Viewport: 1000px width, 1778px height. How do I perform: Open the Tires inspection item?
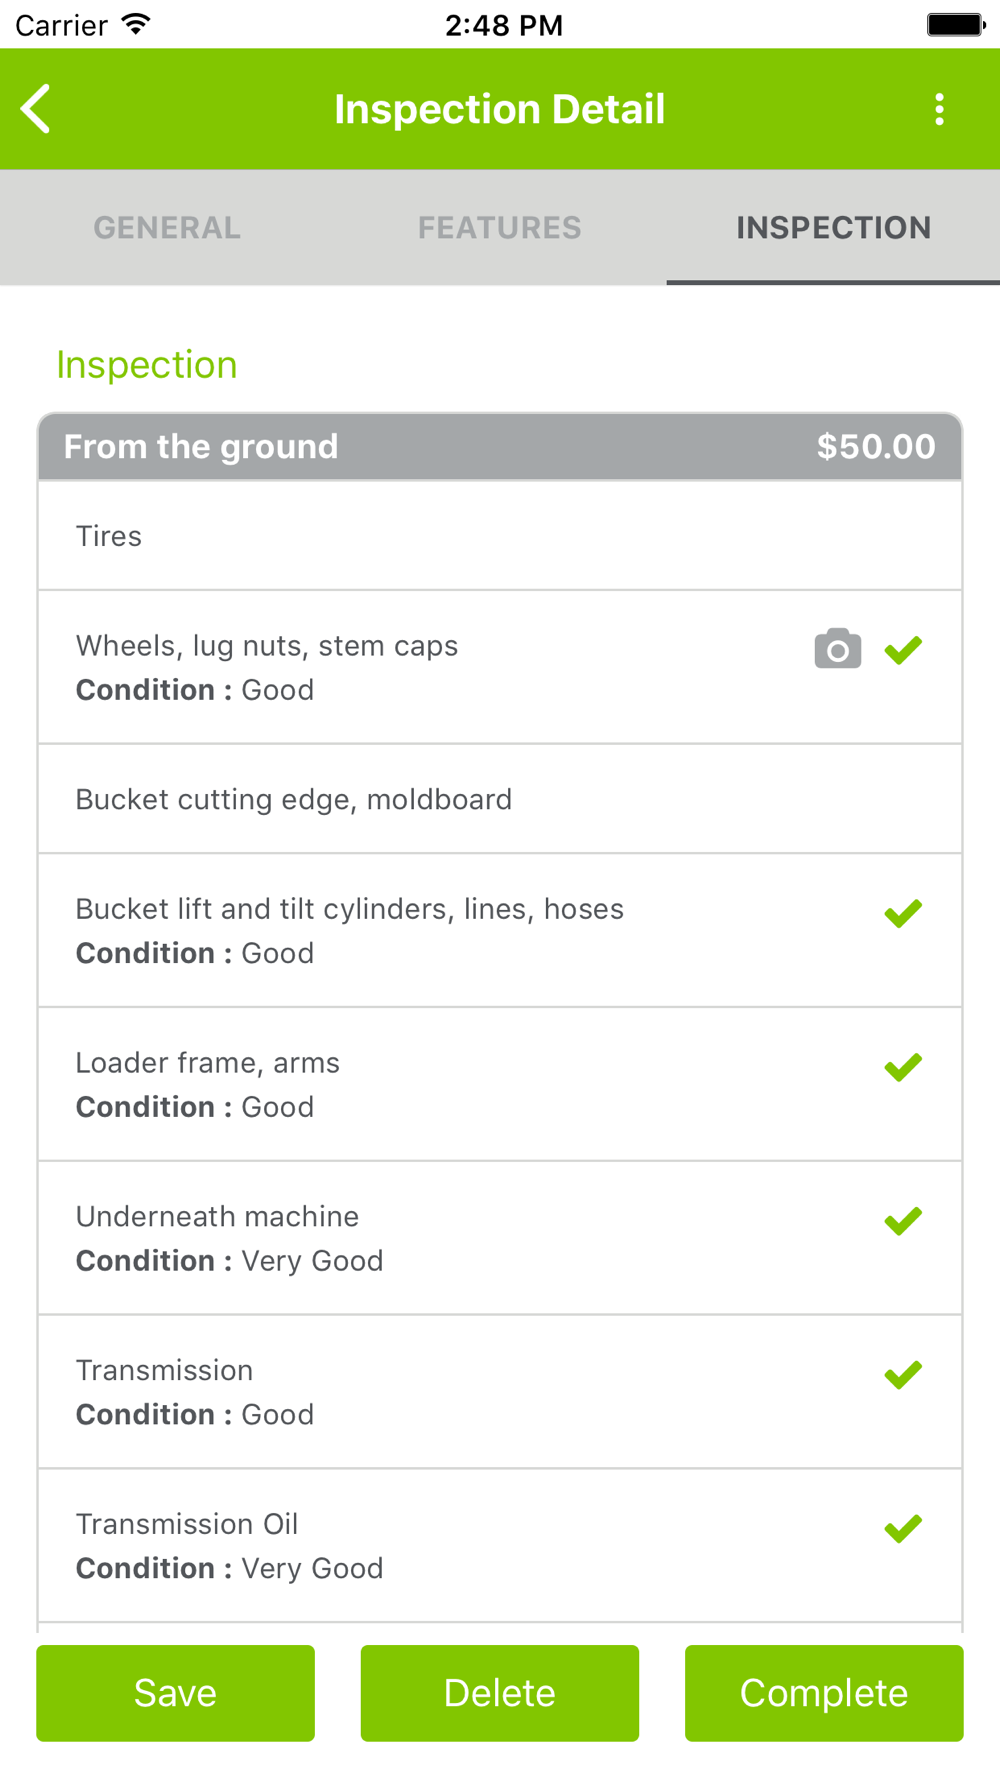click(109, 537)
